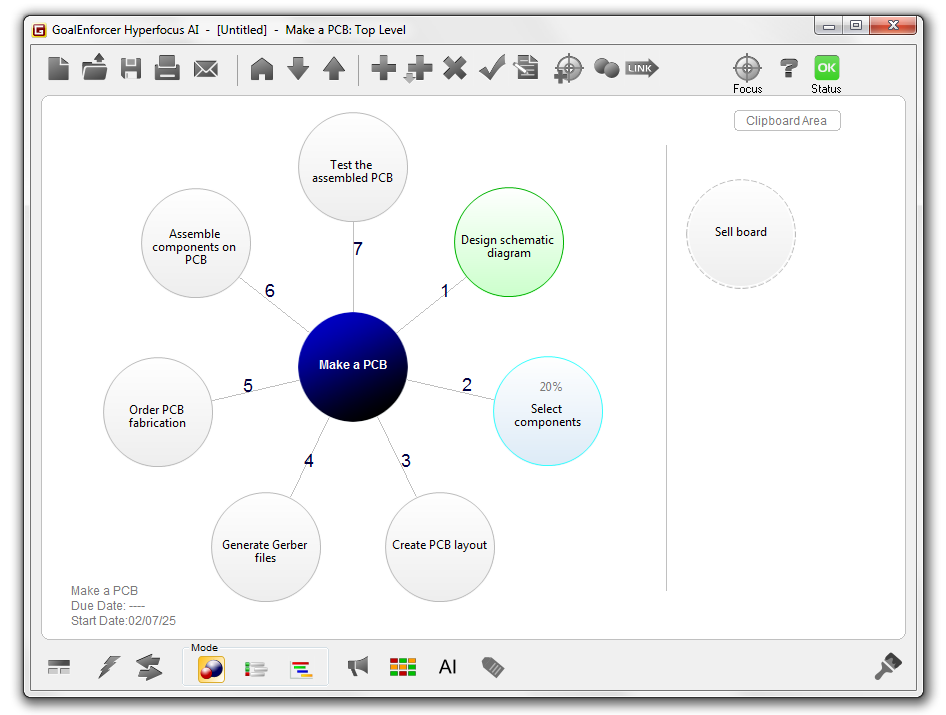Select the central Make a PCB goal

pos(353,366)
